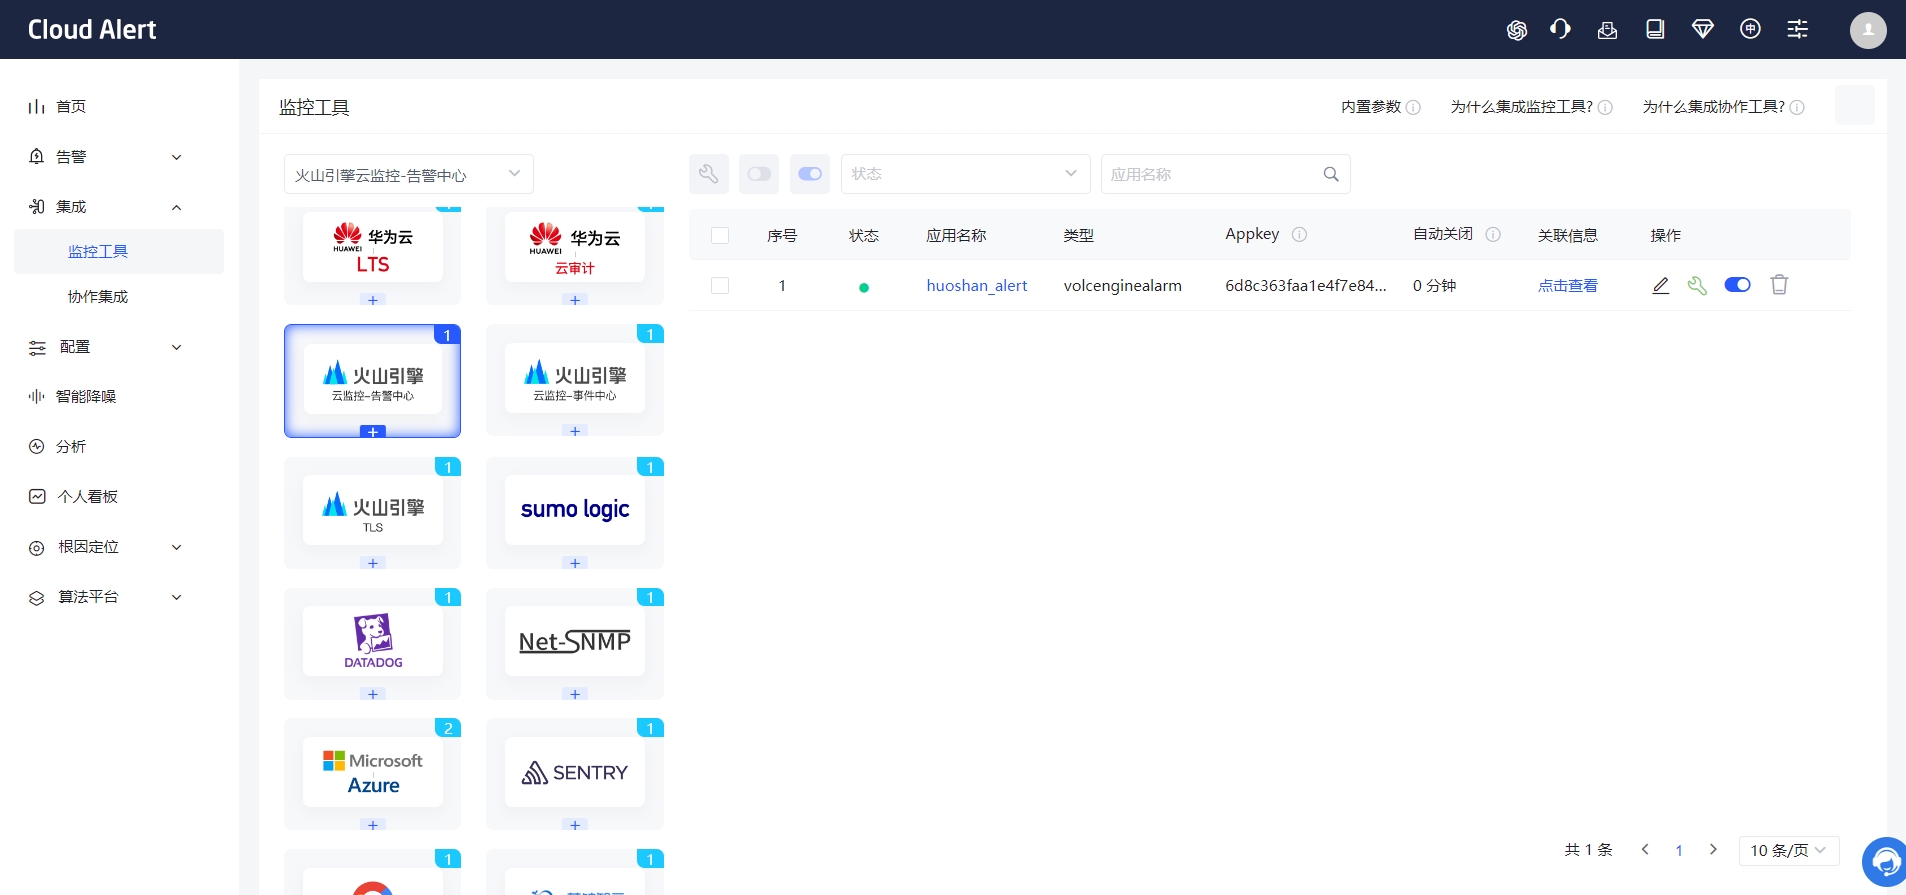
Task: Select the Microsoft Azure integration card
Action: tap(372, 772)
